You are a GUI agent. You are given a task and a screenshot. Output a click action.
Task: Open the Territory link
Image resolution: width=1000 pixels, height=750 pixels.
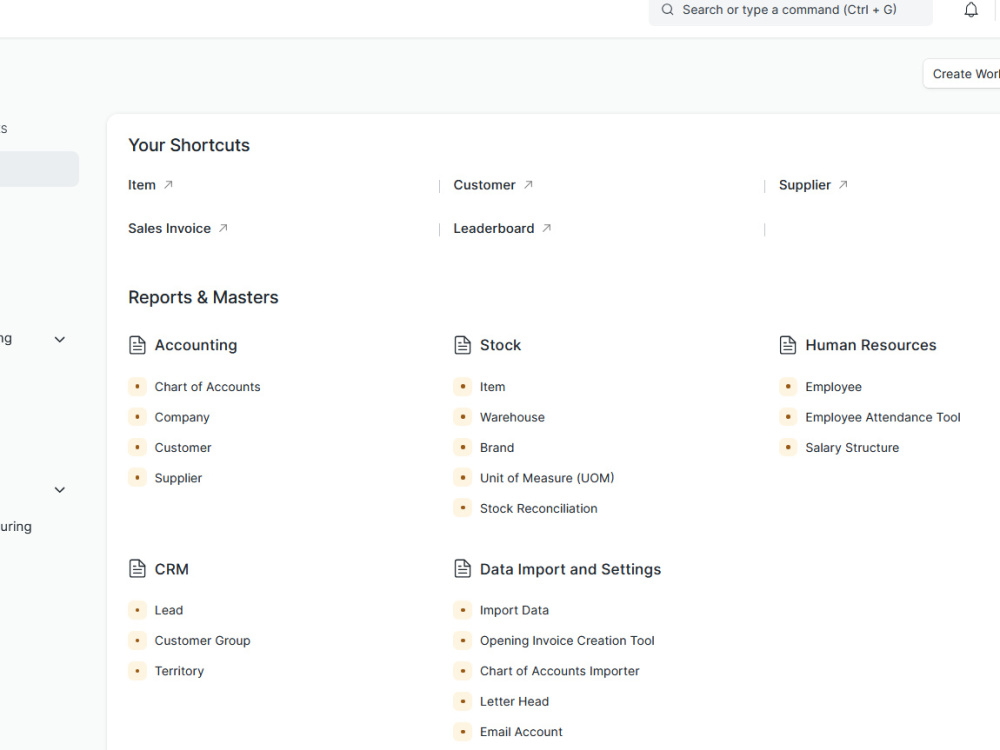[179, 671]
